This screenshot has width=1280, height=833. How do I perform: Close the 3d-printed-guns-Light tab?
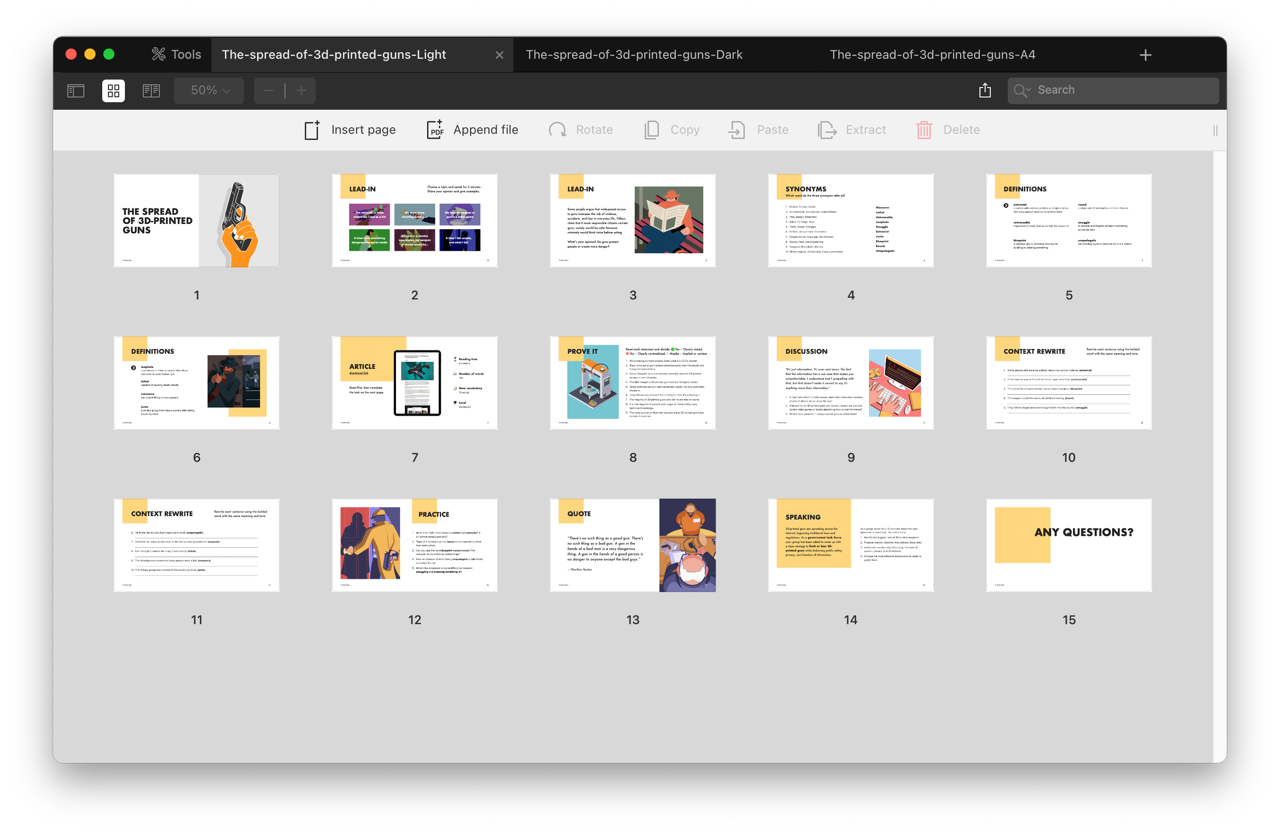pyautogui.click(x=499, y=55)
